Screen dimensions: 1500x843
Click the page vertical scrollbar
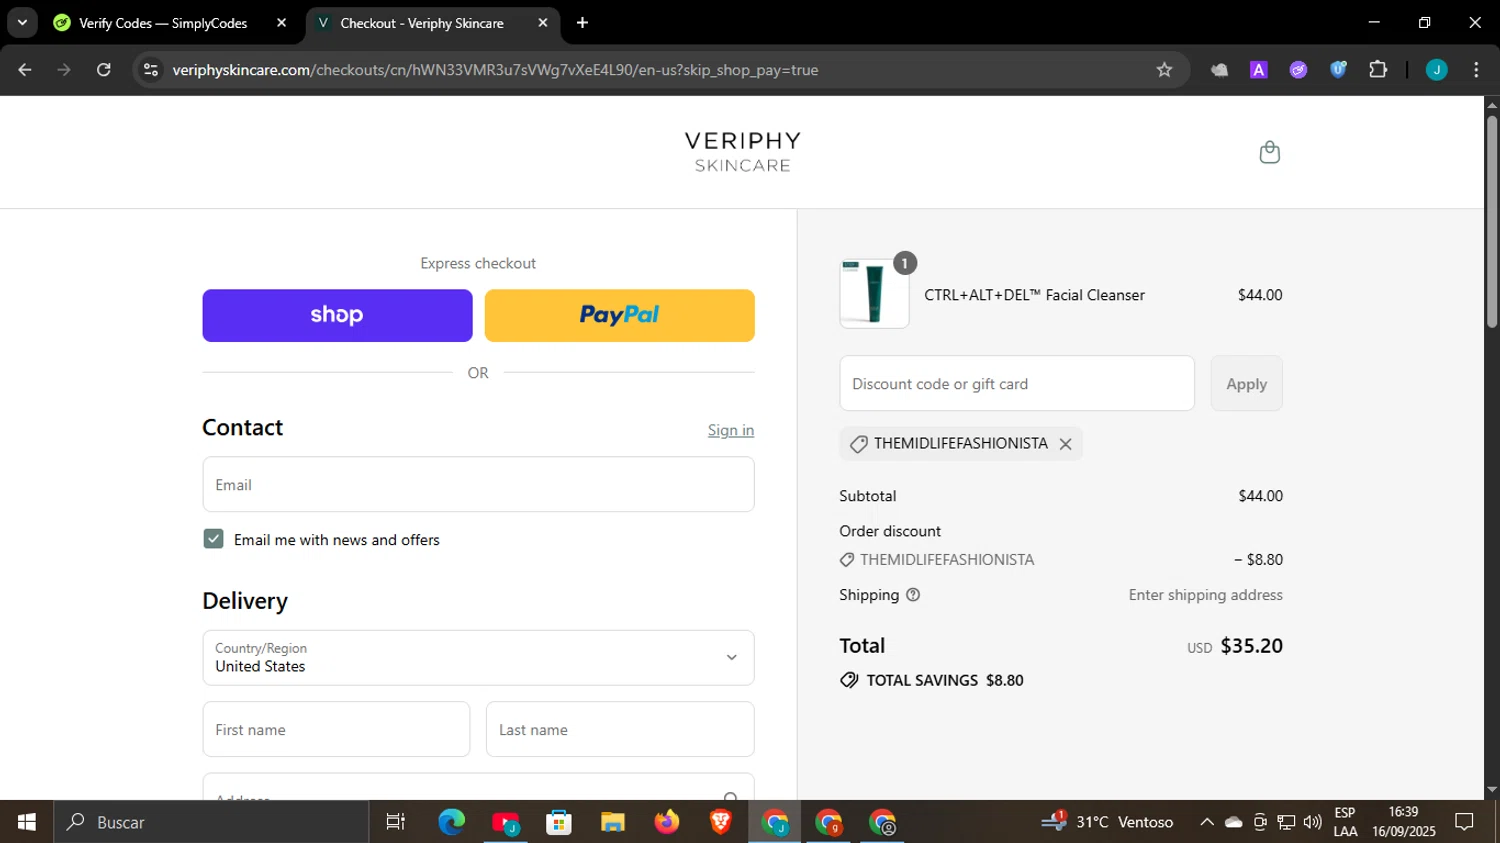pos(1492,222)
